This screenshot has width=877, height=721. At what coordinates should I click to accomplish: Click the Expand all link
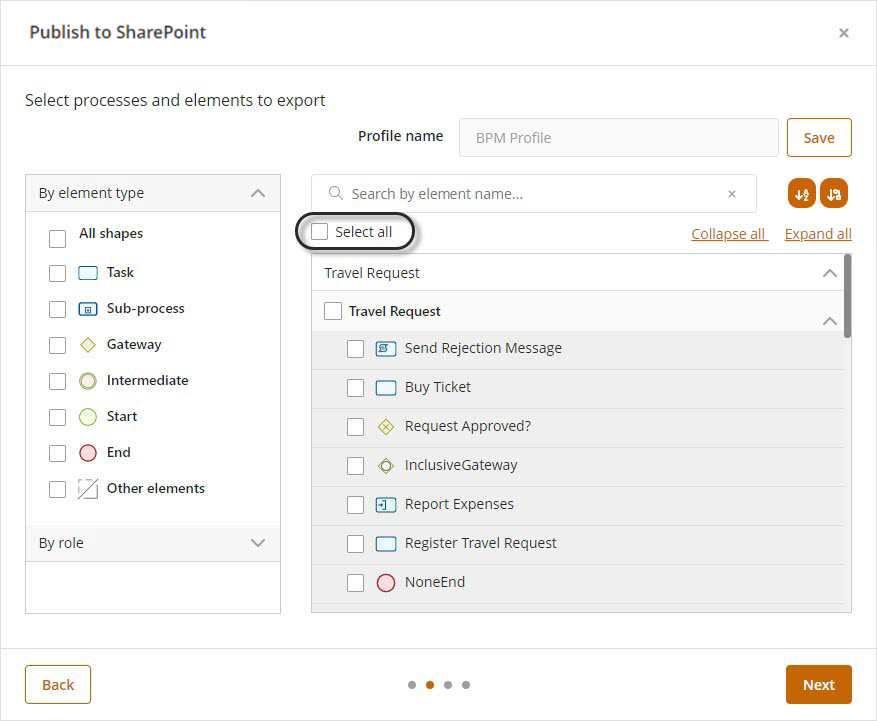817,234
